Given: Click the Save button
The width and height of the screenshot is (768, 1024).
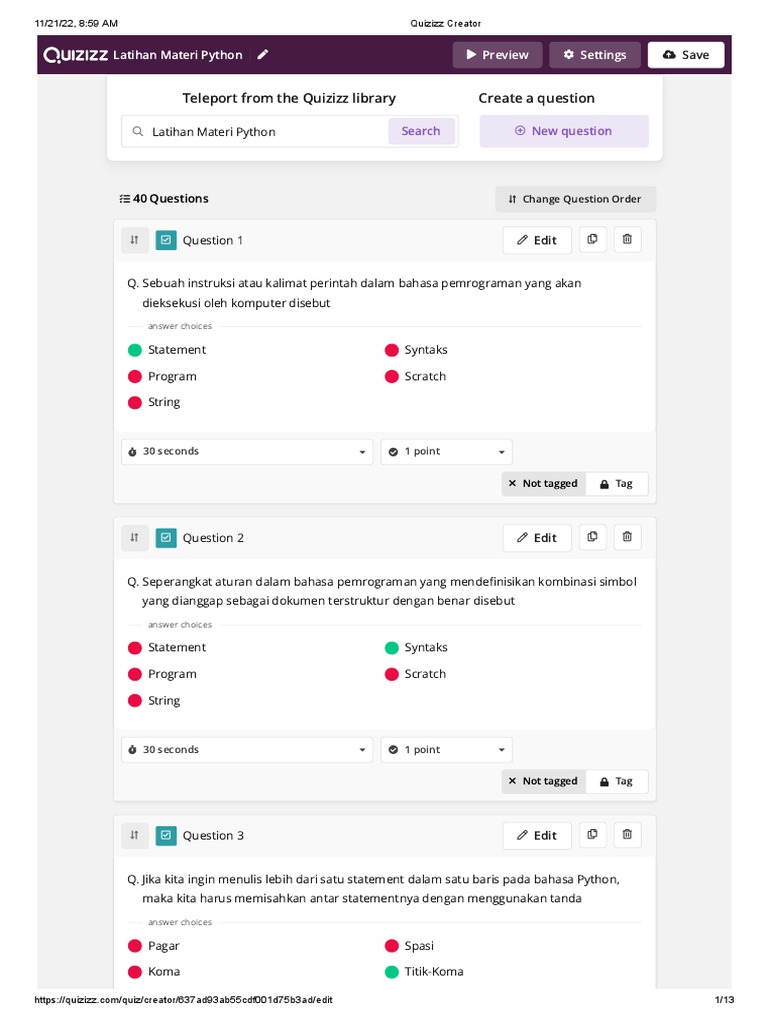Looking at the screenshot, I should click(x=686, y=55).
